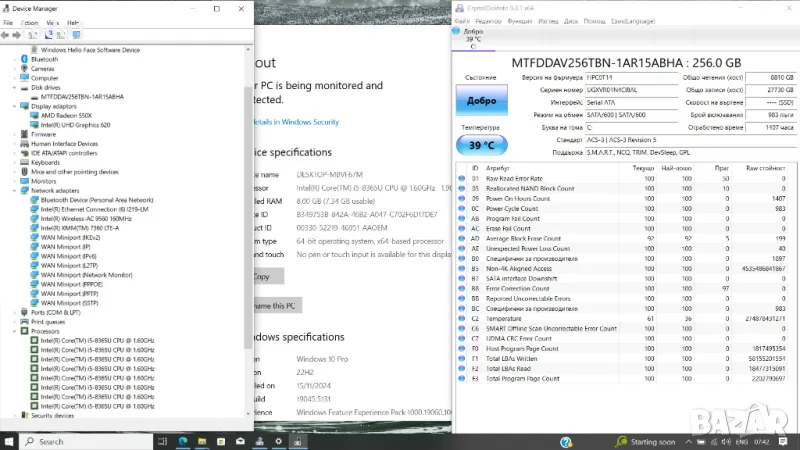Expand the Security devices node
The height and width of the screenshot is (450, 800).
pos(15,415)
